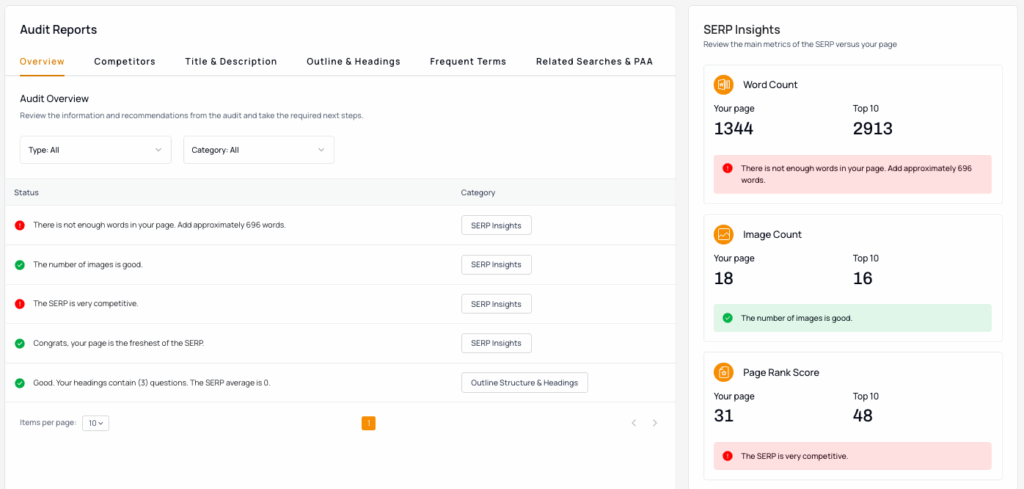The image size is (1024, 489).
Task: Click the Page Rank Score card title
Action: click(x=781, y=373)
